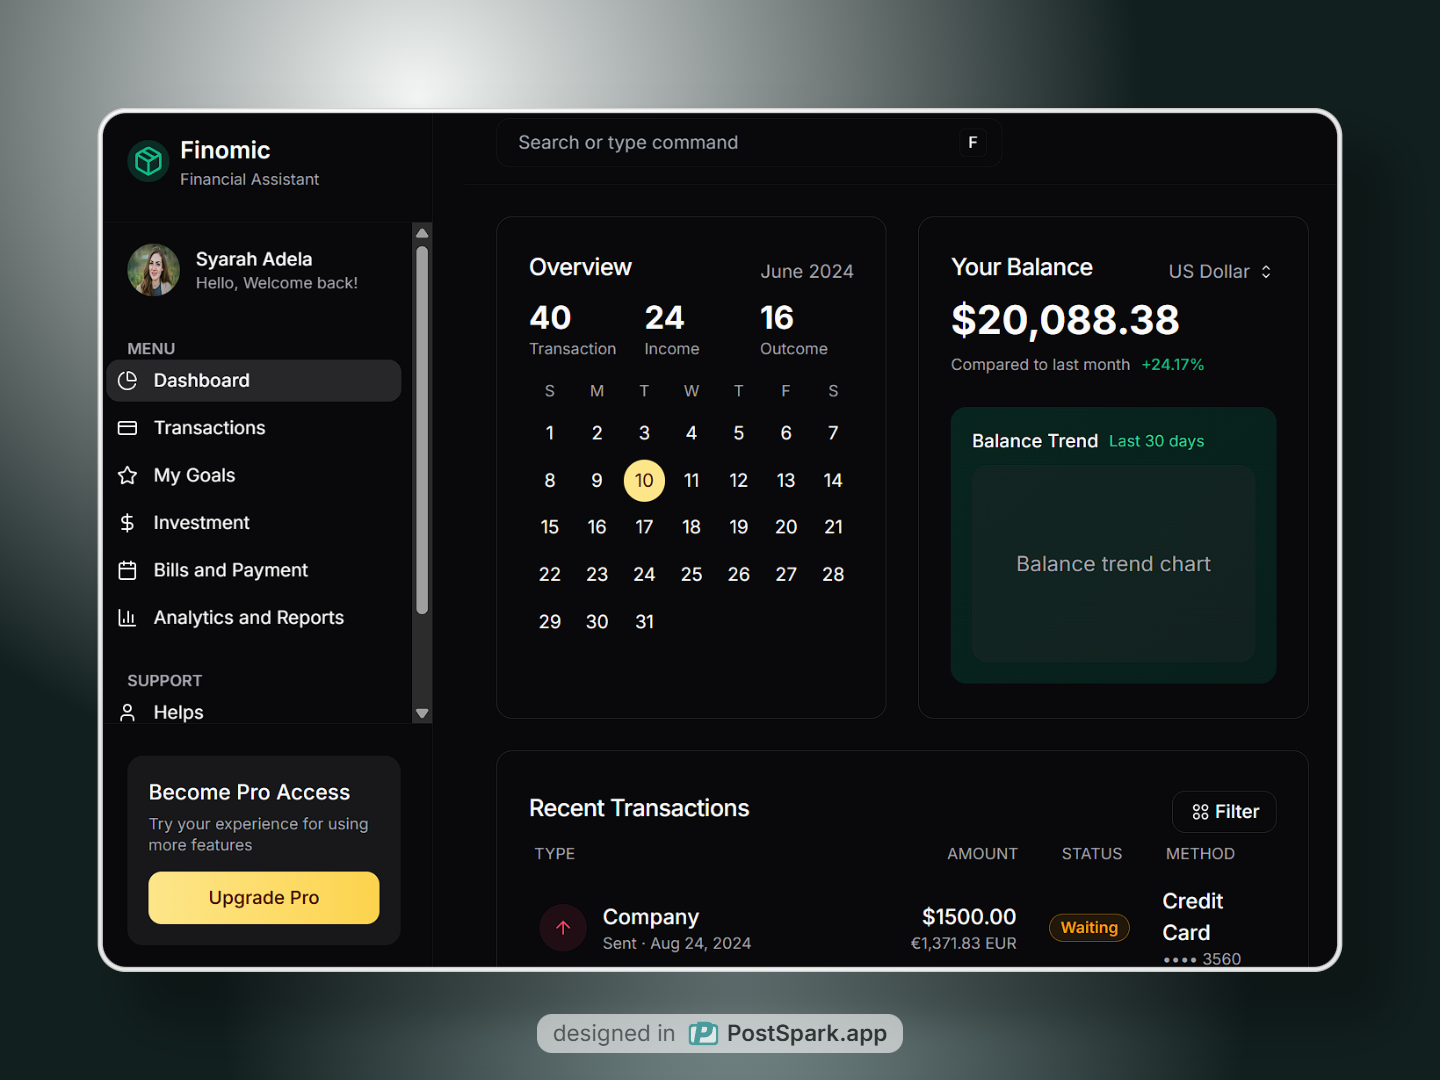Screen dimensions: 1440x1080
Task: Click the Bills and Payment calendar icon
Action: [127, 571]
